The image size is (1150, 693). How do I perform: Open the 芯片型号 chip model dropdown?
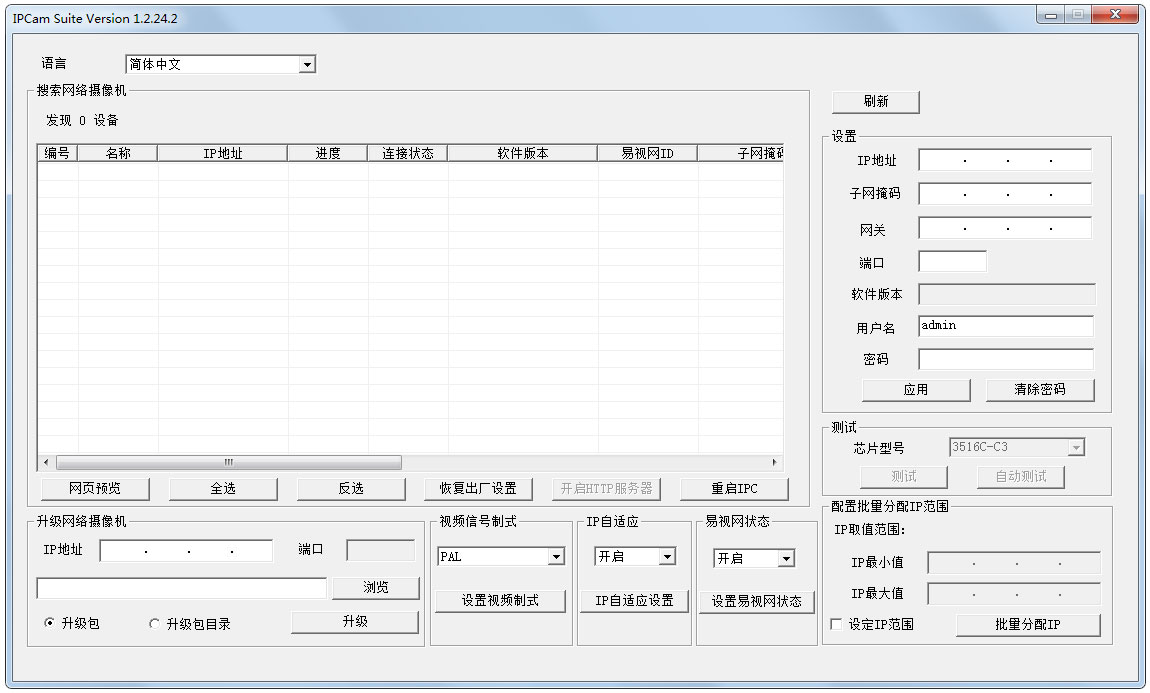[x=1077, y=447]
